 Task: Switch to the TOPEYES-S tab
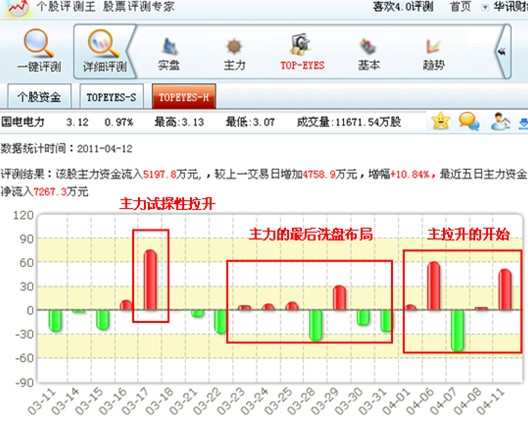tap(111, 97)
